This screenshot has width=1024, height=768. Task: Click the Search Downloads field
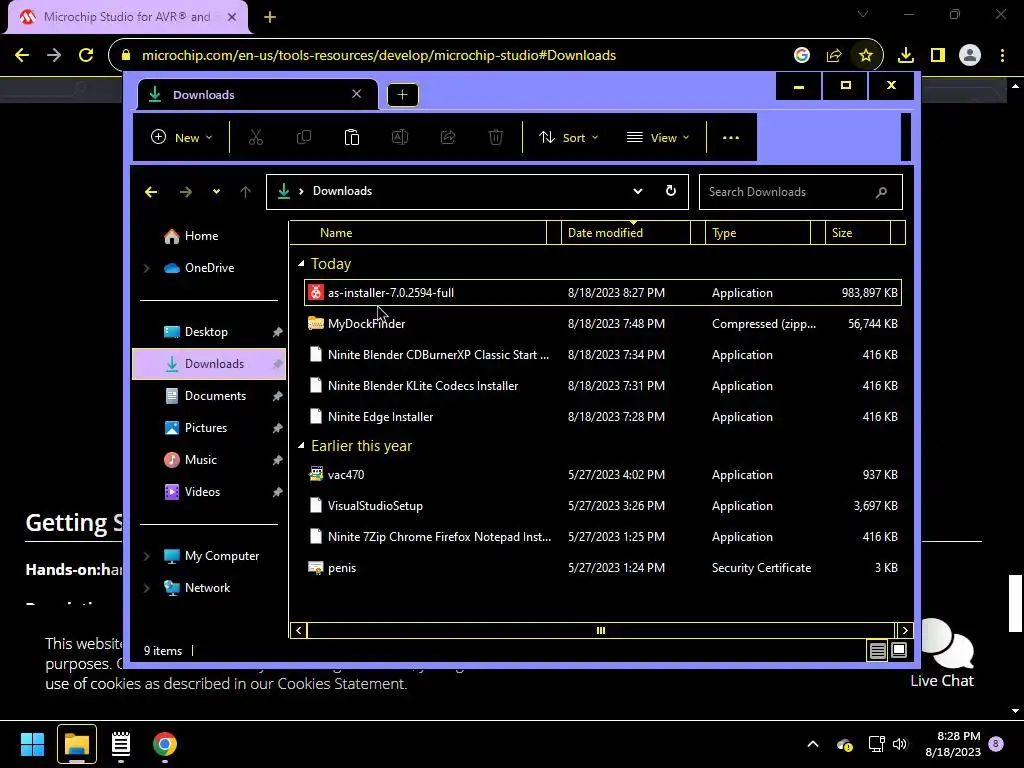point(801,192)
